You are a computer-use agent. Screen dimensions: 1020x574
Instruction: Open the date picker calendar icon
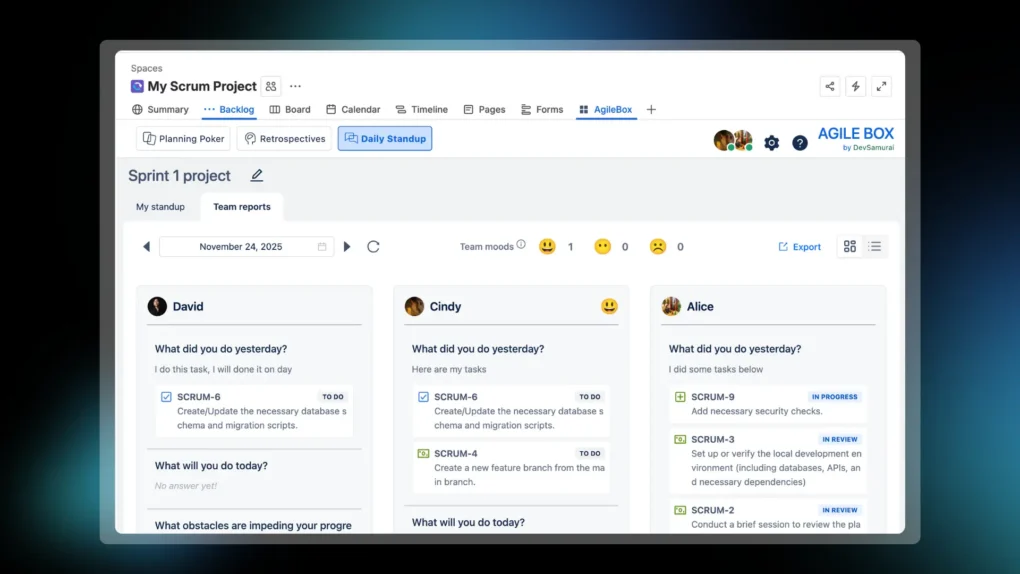coord(321,247)
